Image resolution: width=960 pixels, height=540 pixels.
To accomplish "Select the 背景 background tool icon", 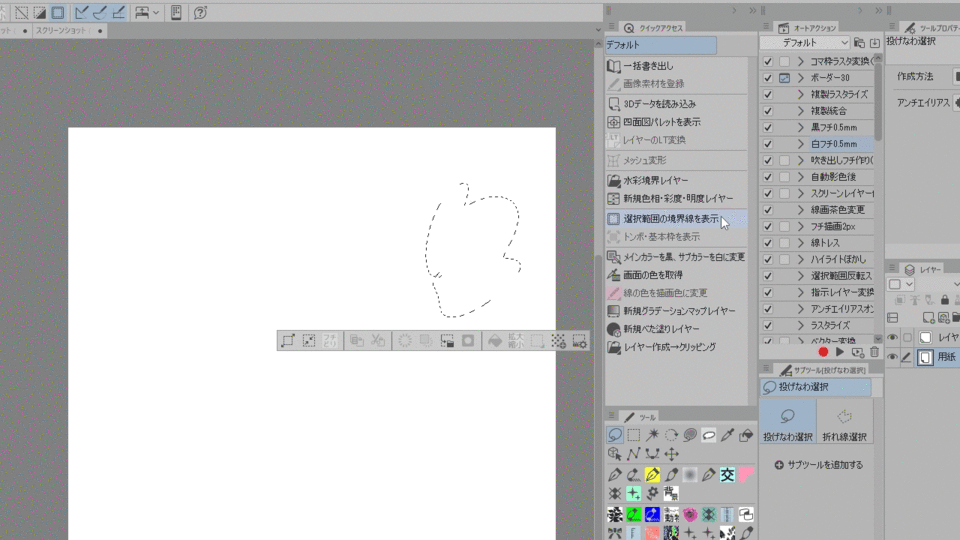I will tap(672, 493).
